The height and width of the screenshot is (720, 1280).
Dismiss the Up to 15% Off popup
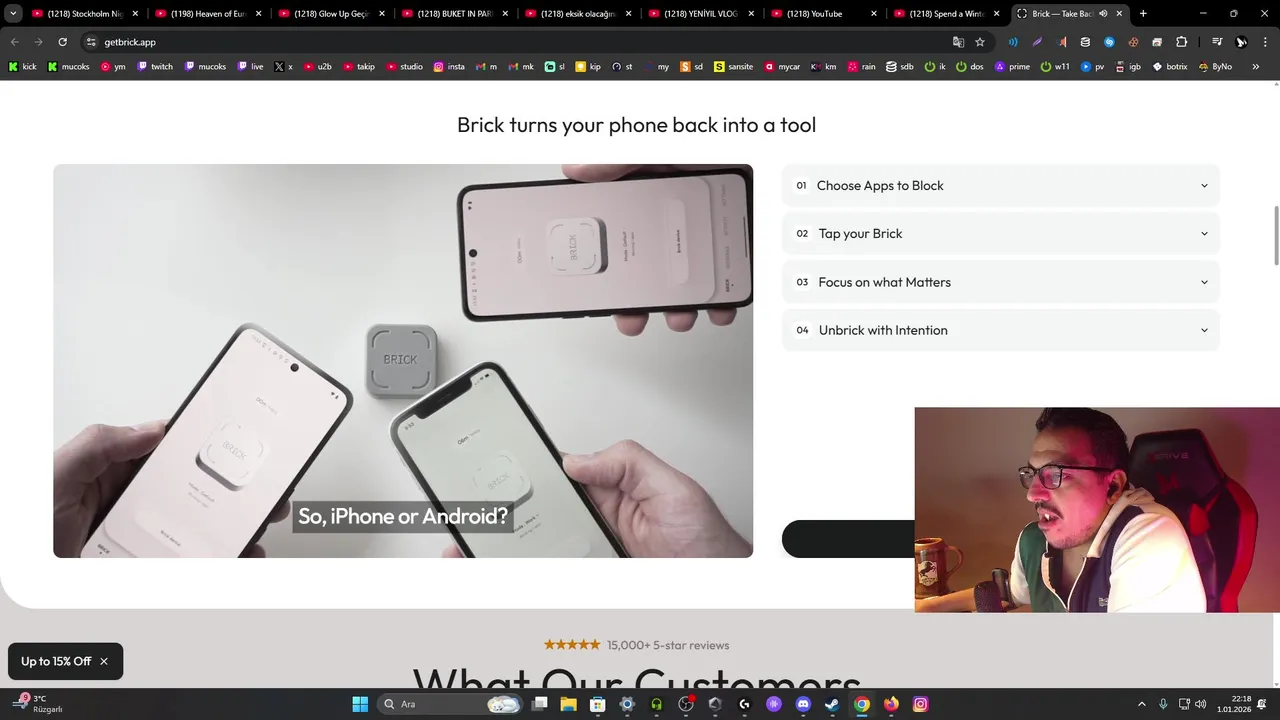104,661
